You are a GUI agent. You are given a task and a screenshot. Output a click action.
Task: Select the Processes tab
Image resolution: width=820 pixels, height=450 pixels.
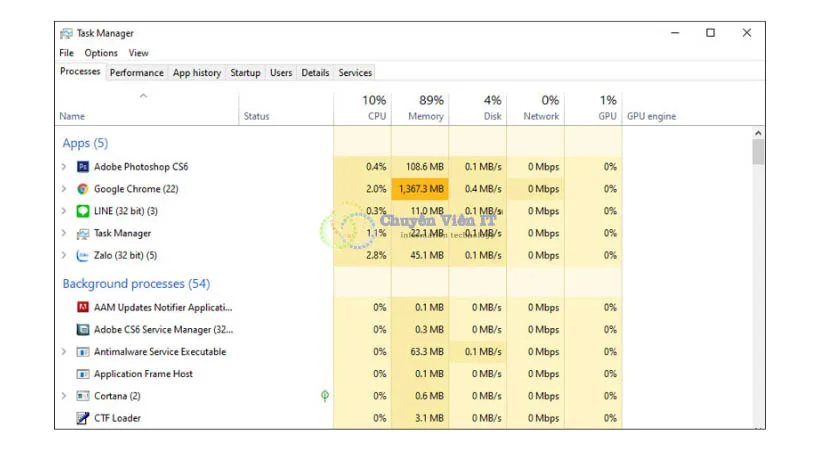(x=80, y=72)
